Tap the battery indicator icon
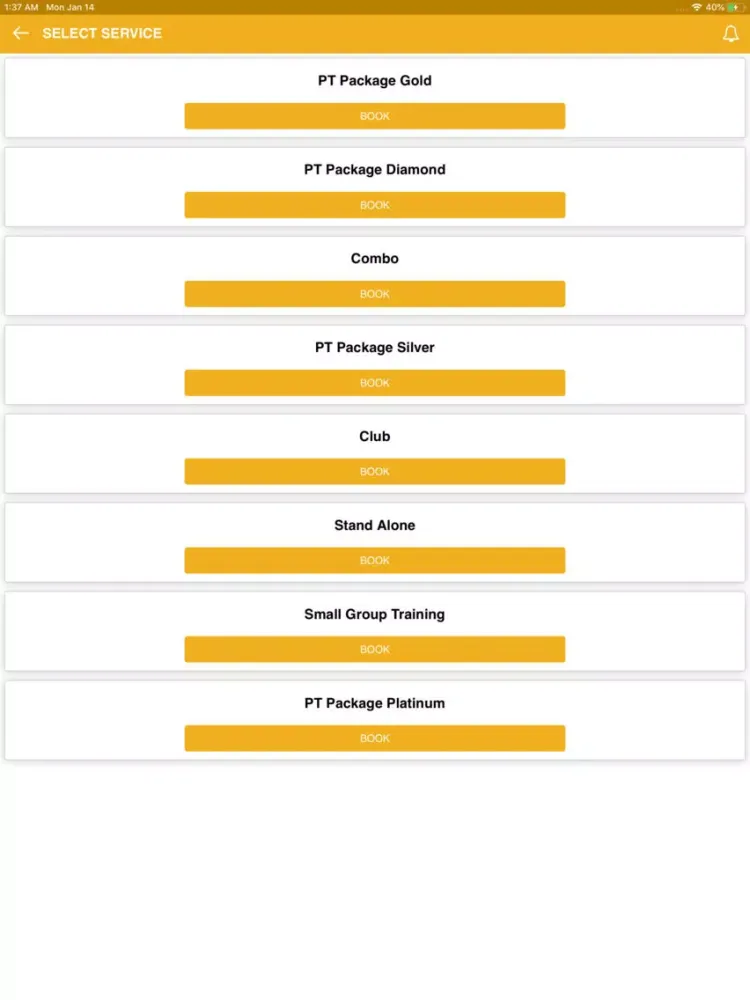 coord(735,7)
